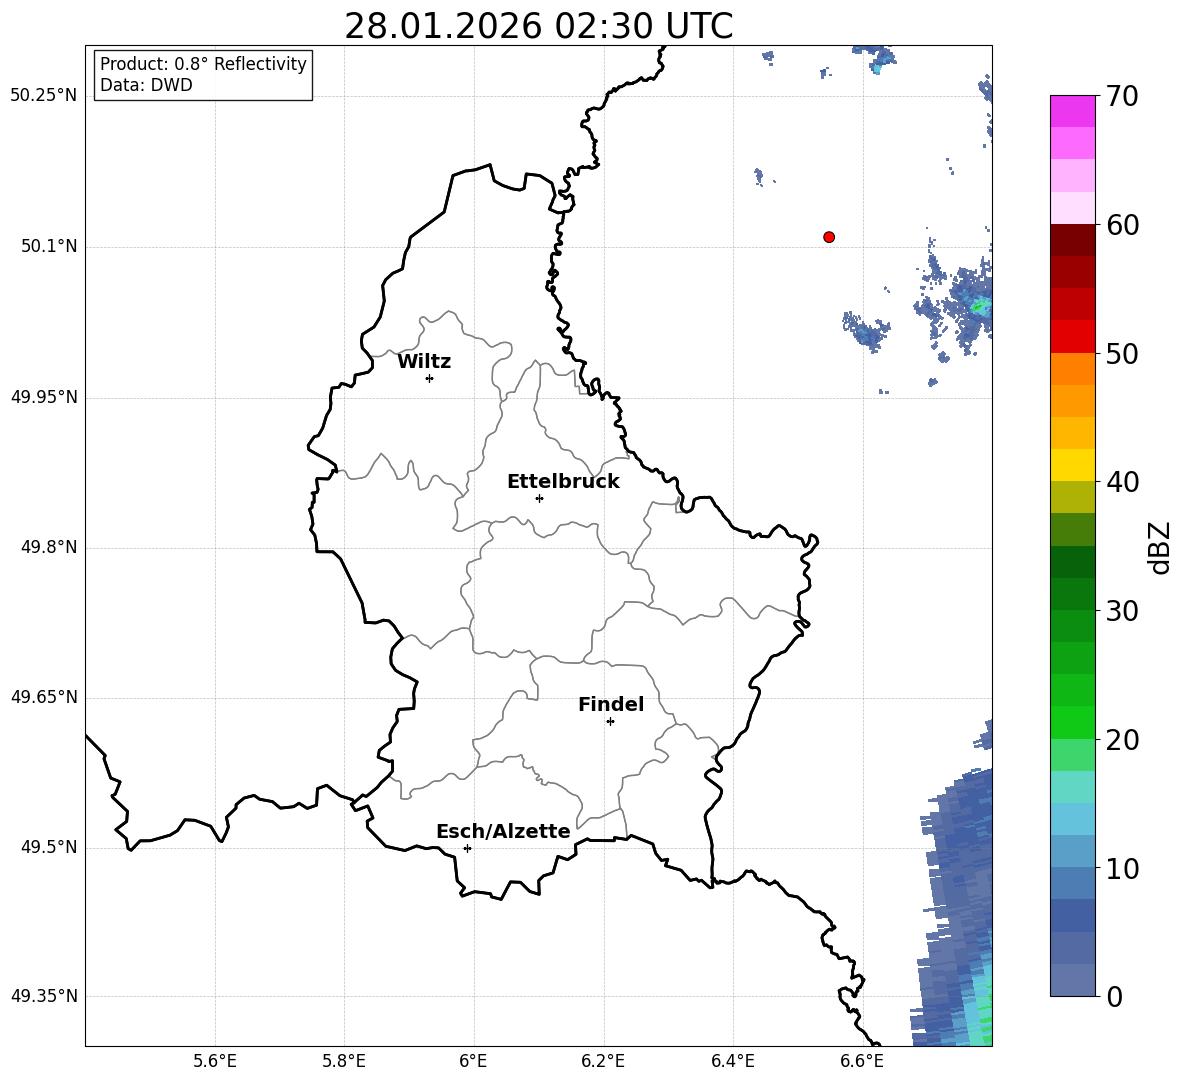The width and height of the screenshot is (1184, 1081).
Task: Click the 6.6°E longitude label
Action: click(x=862, y=1061)
